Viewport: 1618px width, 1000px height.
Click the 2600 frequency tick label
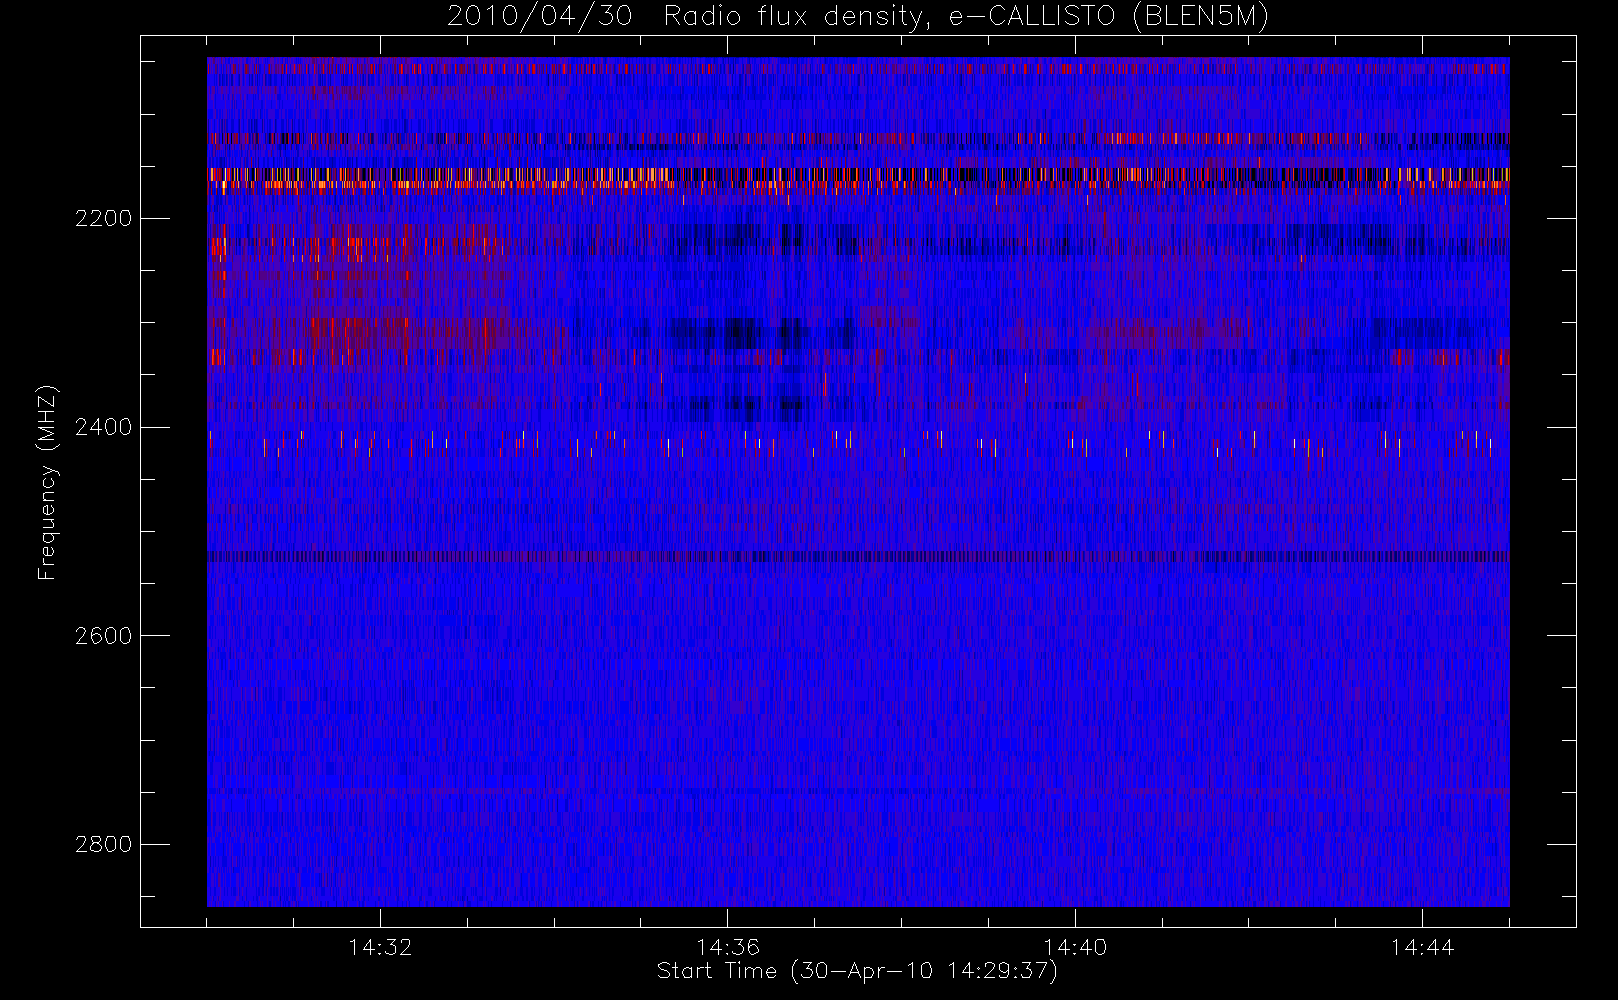(103, 636)
